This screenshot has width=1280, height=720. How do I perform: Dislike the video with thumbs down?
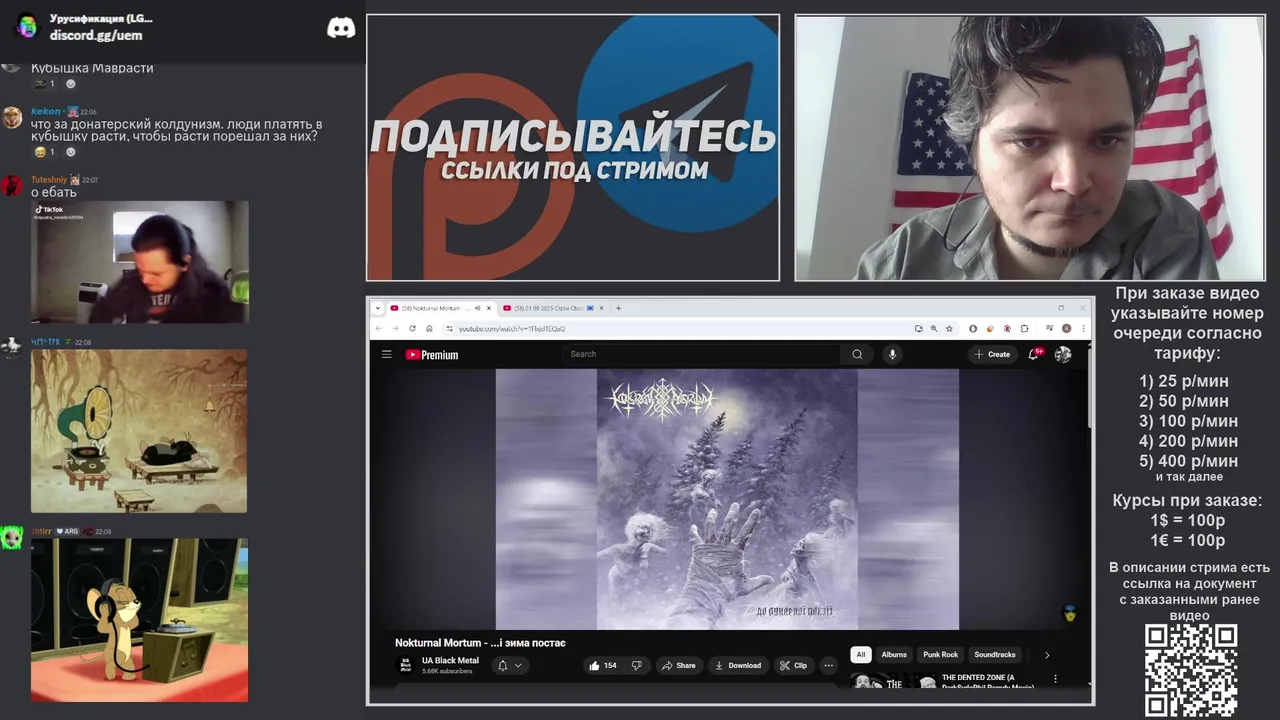637,666
